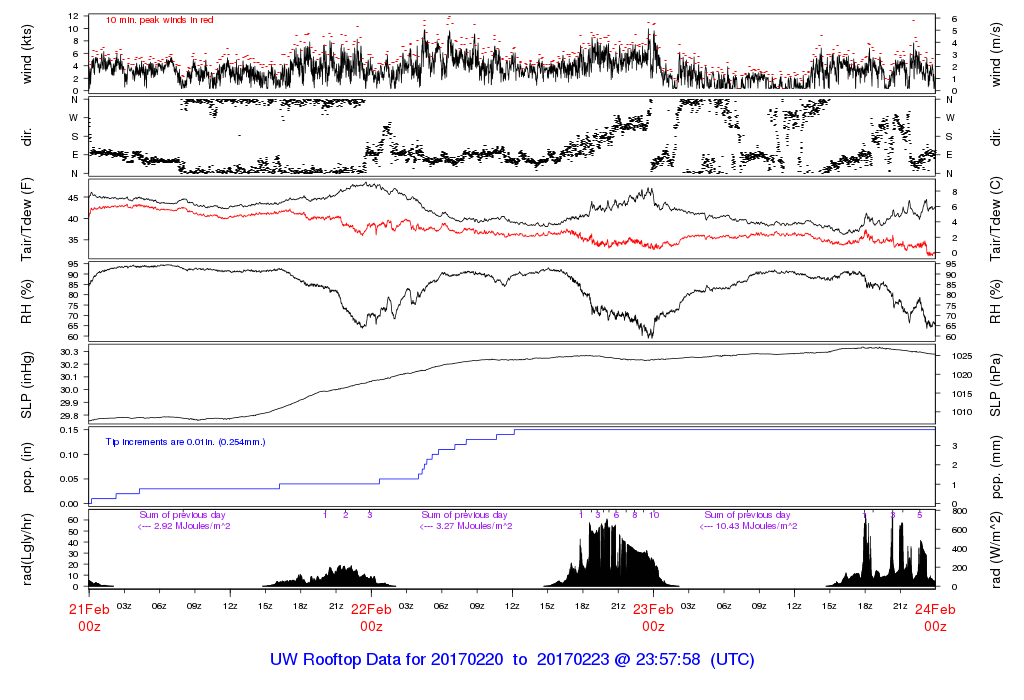The height and width of the screenshot is (700, 1024).
Task: Select the 'rad(Lgly/hr)' axis label
Action: pos(27,550)
